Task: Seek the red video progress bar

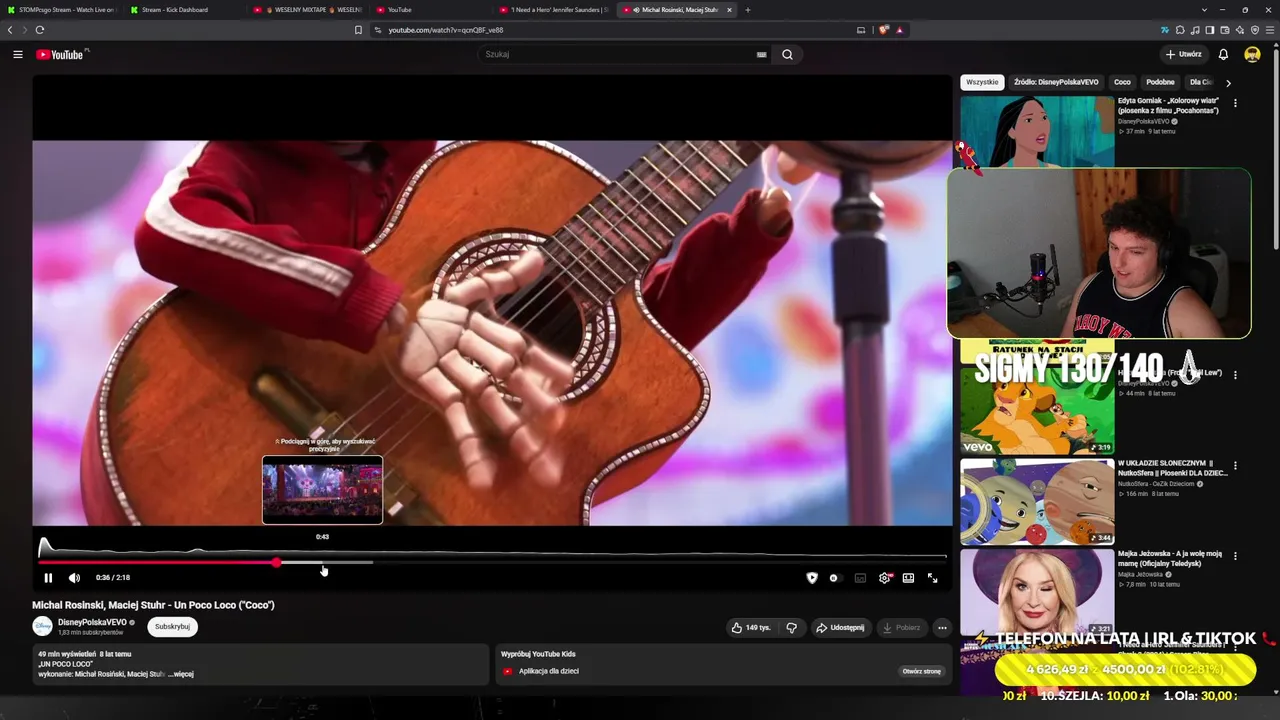Action: 492,562
